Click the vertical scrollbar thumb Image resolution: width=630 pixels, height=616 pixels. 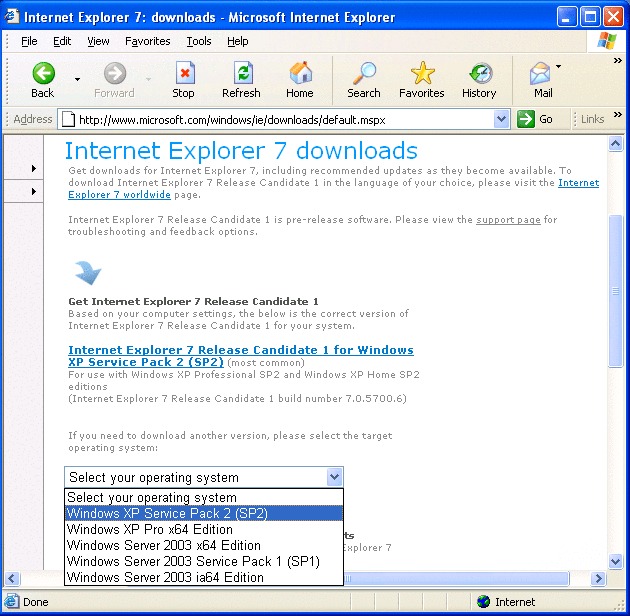tap(616, 291)
